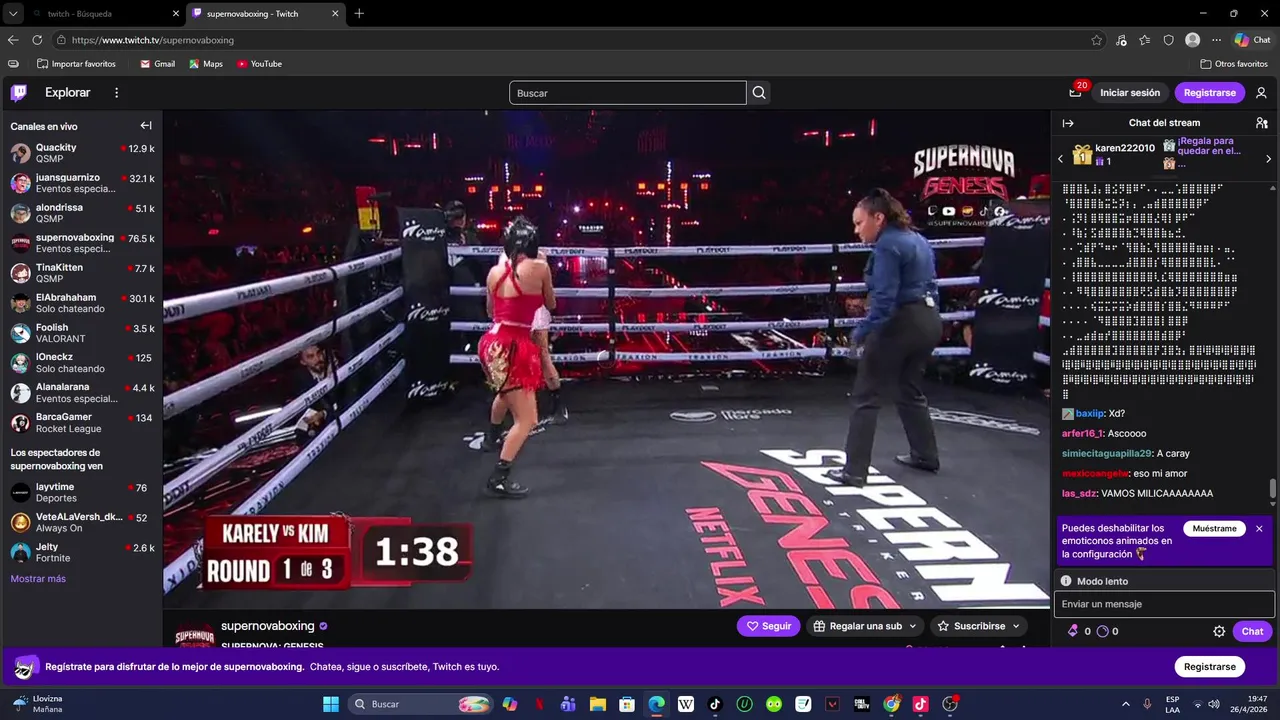The width and height of the screenshot is (1280, 720).
Task: Click the purple Chat send button
Action: pyautogui.click(x=1253, y=631)
